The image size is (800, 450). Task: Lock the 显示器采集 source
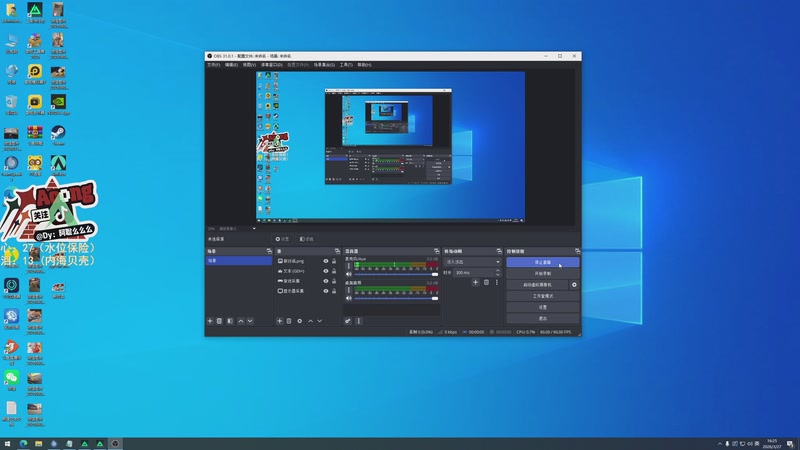tap(334, 291)
